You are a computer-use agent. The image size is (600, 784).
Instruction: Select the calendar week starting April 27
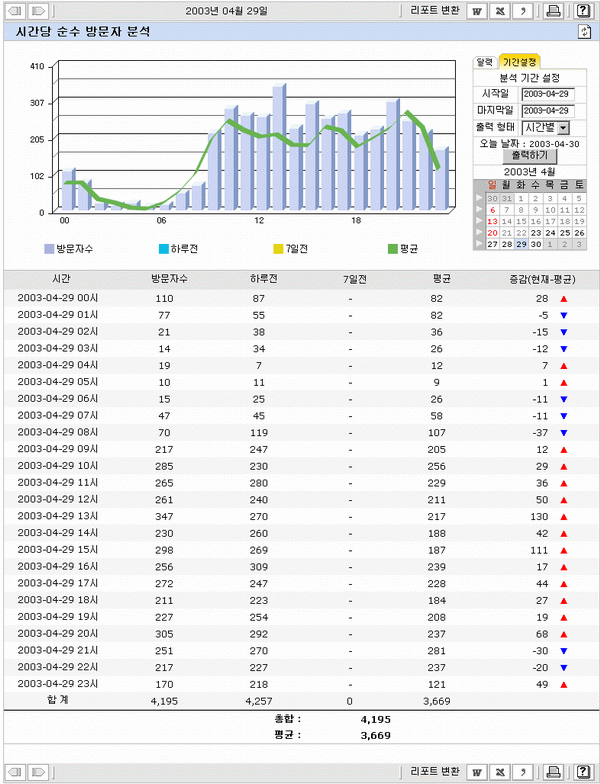click(479, 244)
